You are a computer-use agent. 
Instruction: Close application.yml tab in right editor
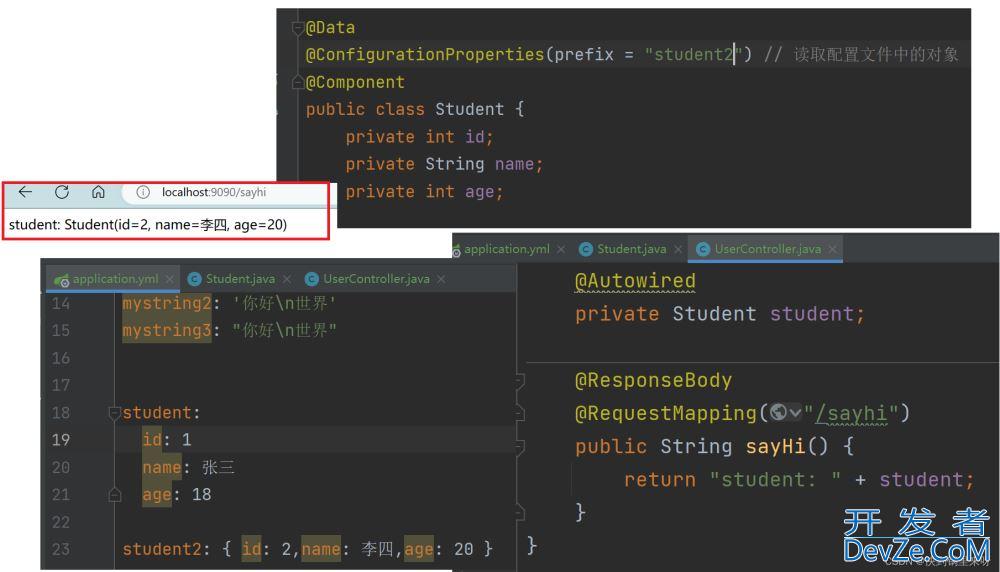[561, 249]
